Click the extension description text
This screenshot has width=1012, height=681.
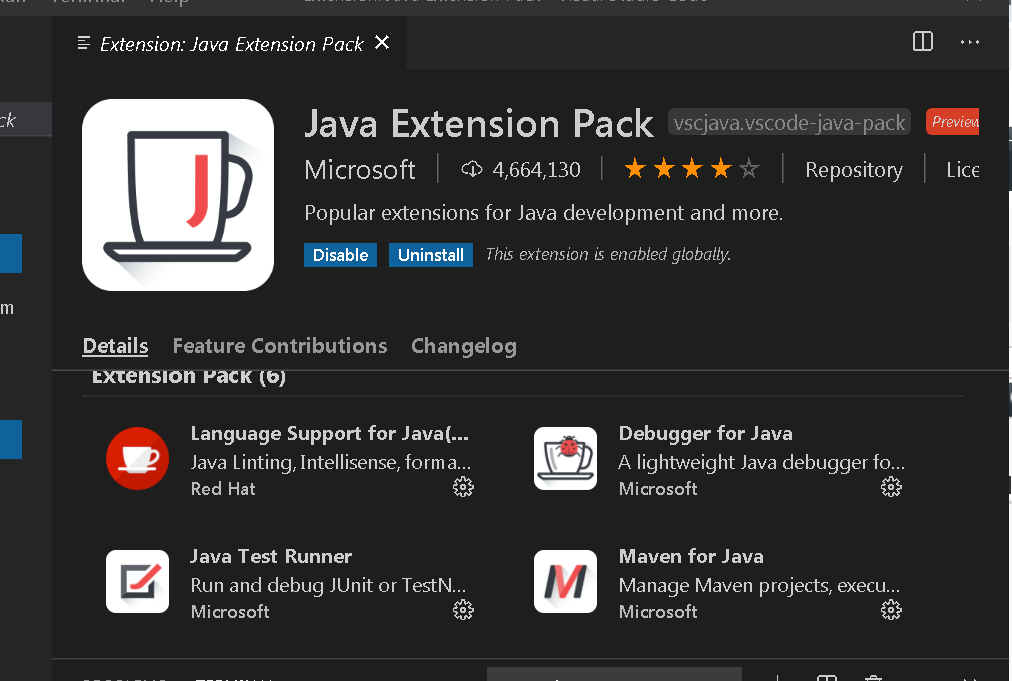543,212
